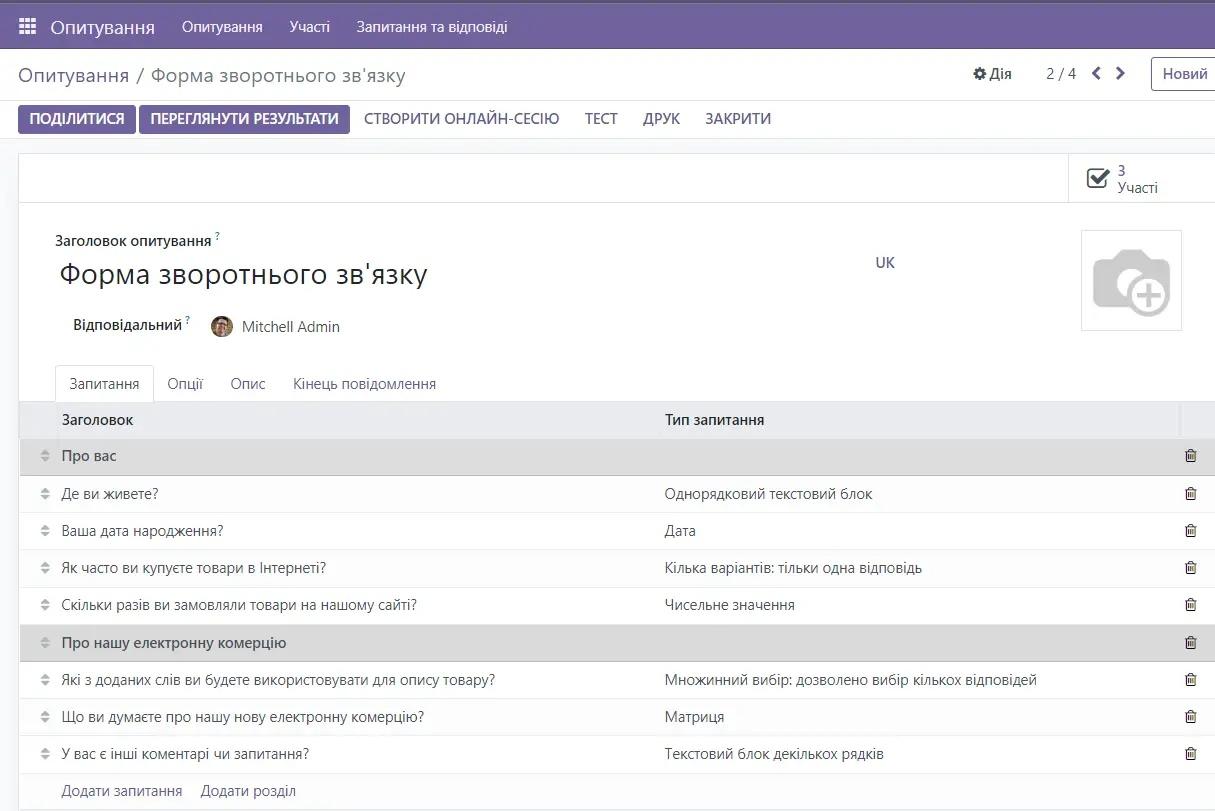1215x811 pixels.
Task: Delete the 'Про вас' section row
Action: (x=1190, y=456)
